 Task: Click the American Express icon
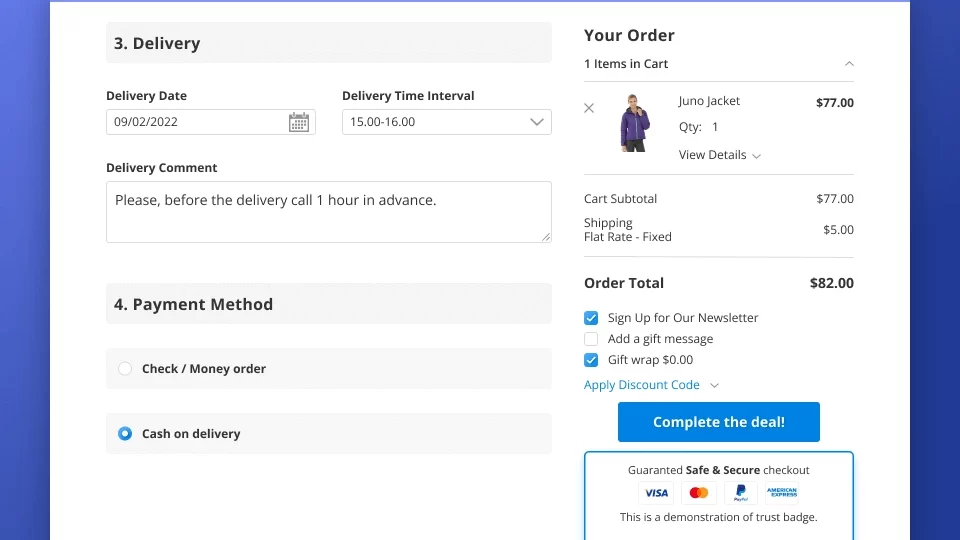(x=782, y=492)
